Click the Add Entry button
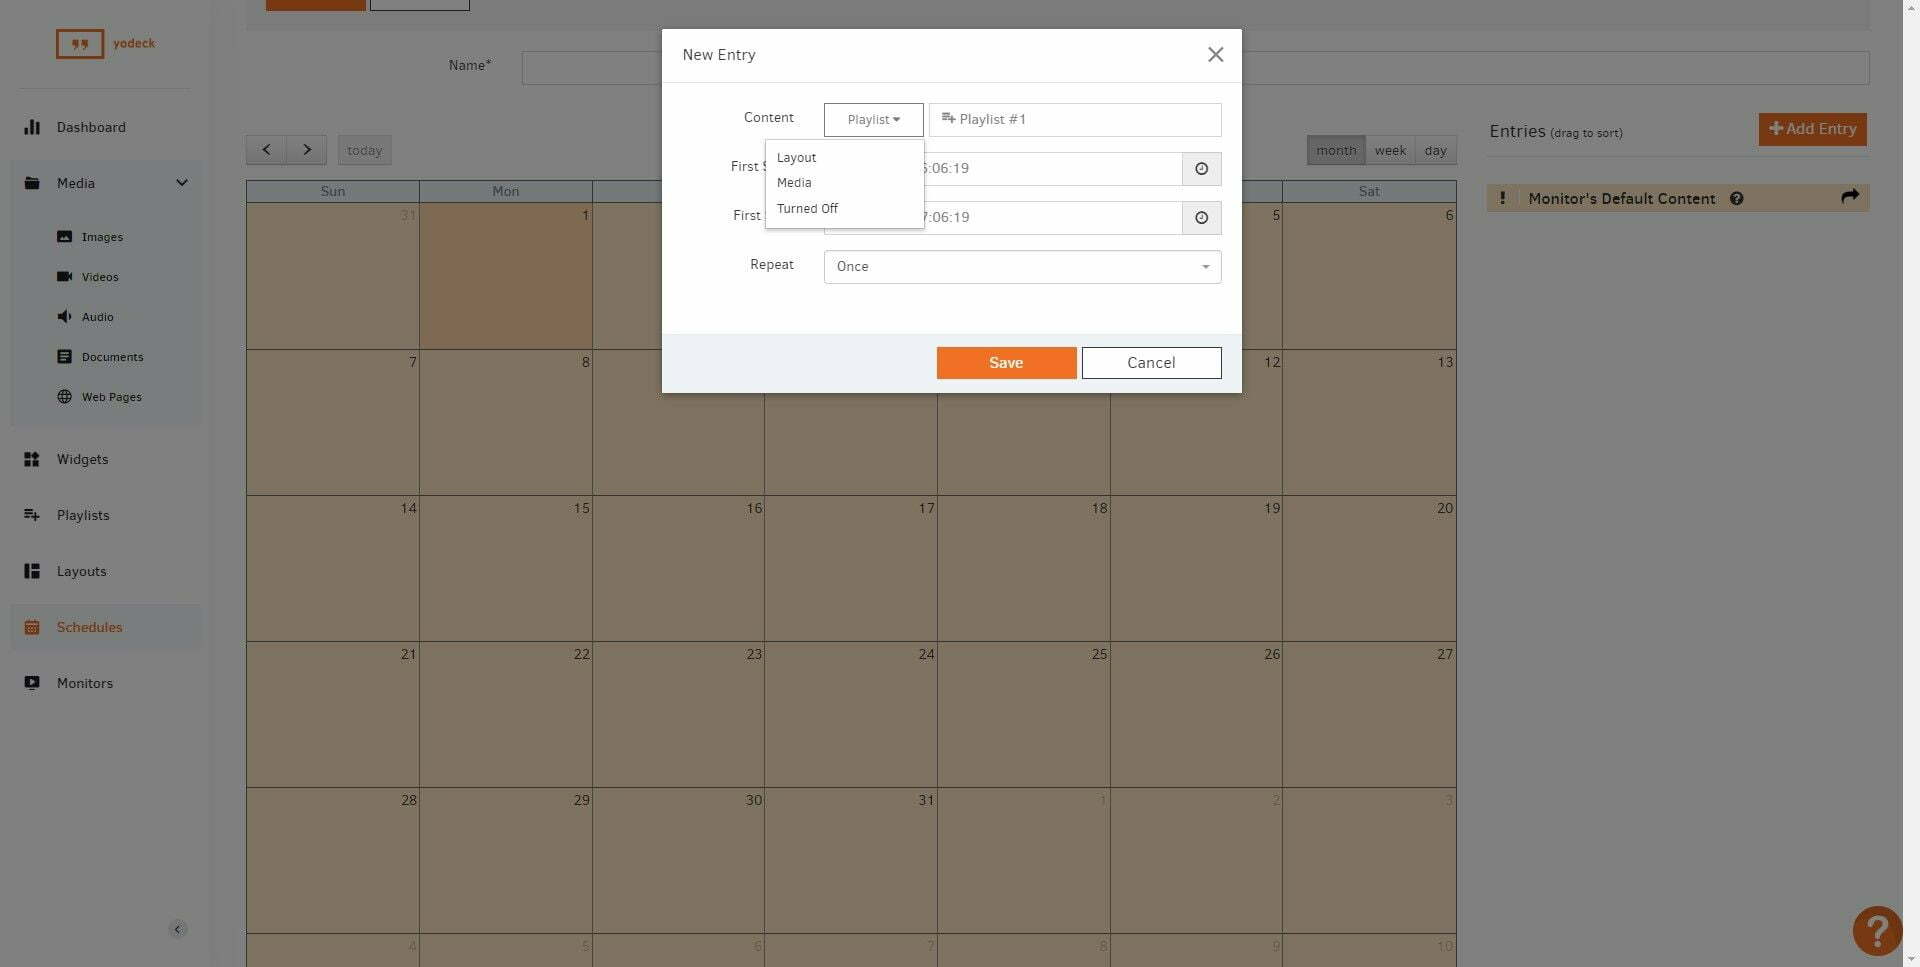This screenshot has height=967, width=1920. [1812, 129]
